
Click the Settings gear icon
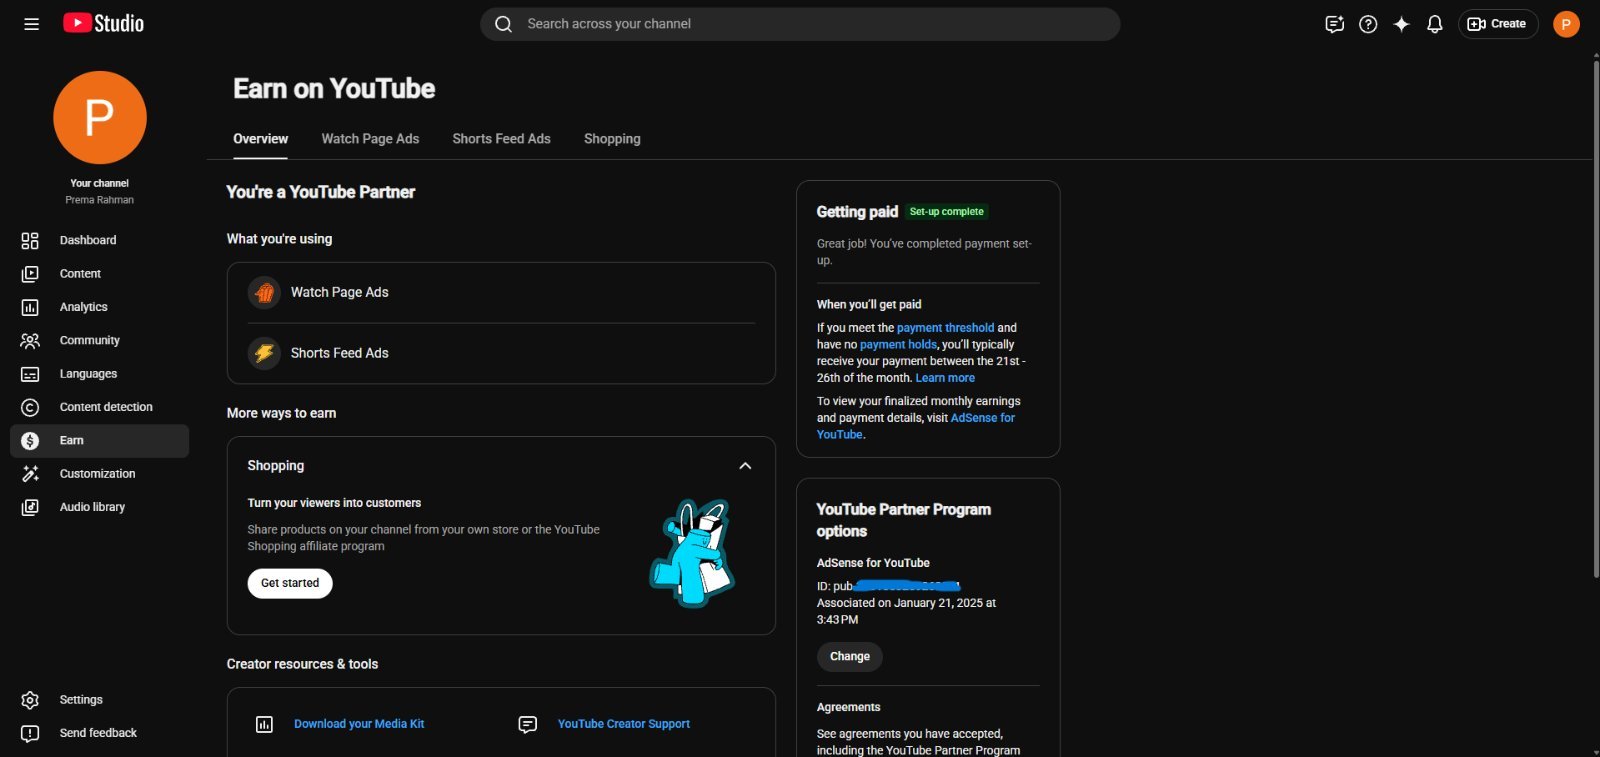[30, 700]
